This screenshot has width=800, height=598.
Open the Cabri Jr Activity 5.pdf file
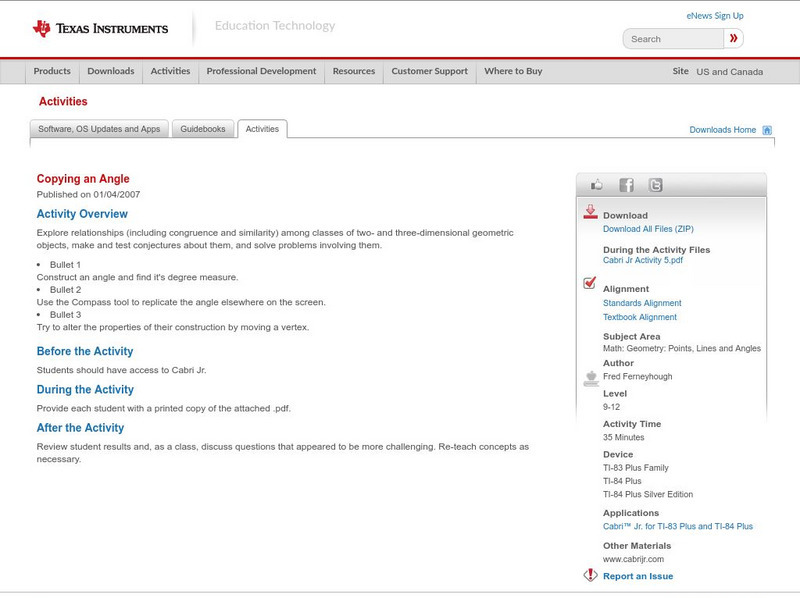tap(643, 260)
